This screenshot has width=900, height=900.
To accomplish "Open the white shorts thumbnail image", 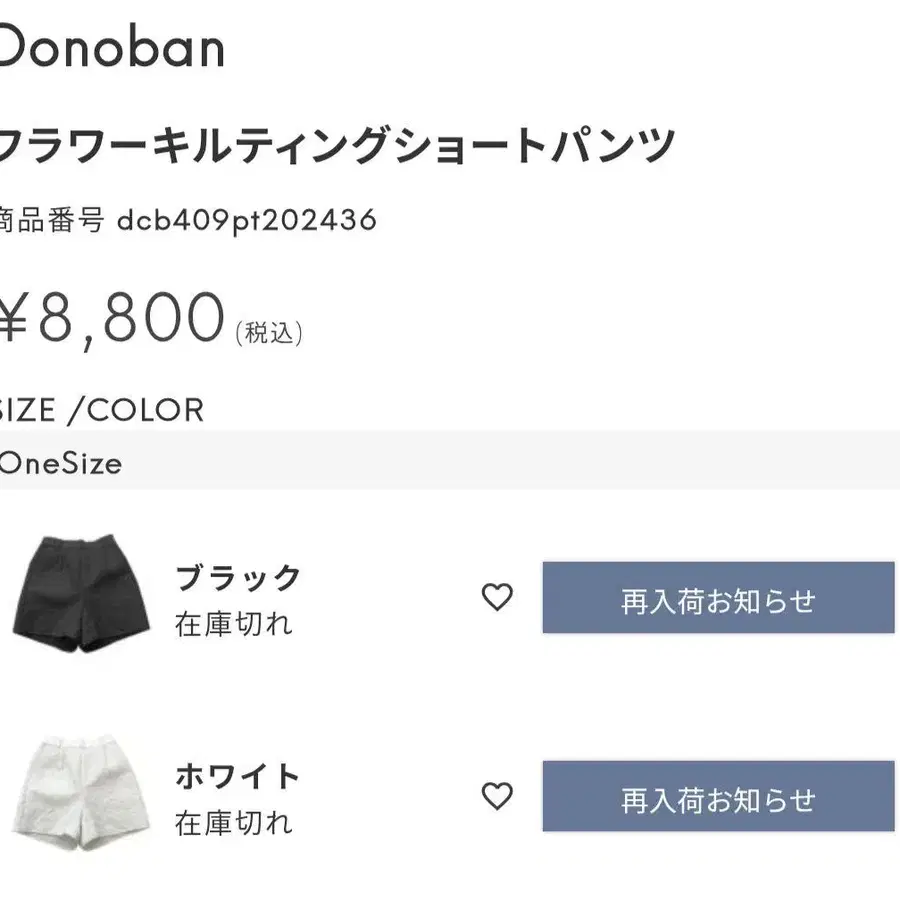I will tap(83, 793).
